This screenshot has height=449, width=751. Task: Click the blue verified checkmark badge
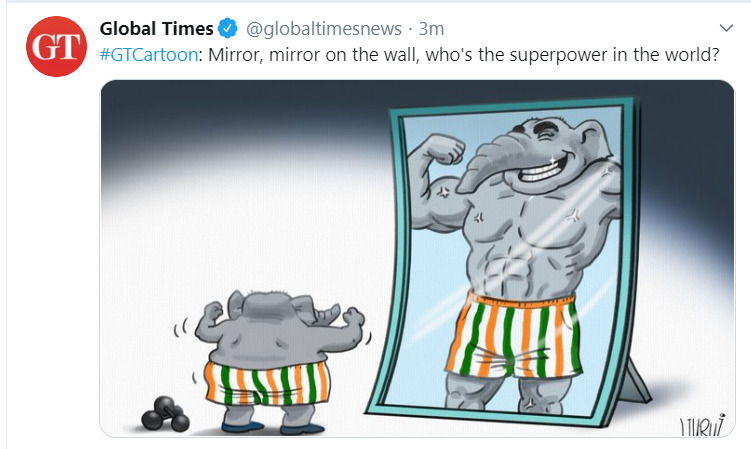tap(228, 28)
